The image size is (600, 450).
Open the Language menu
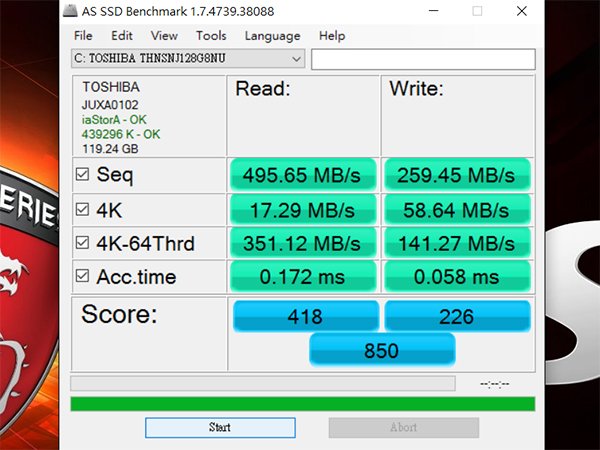tap(272, 36)
